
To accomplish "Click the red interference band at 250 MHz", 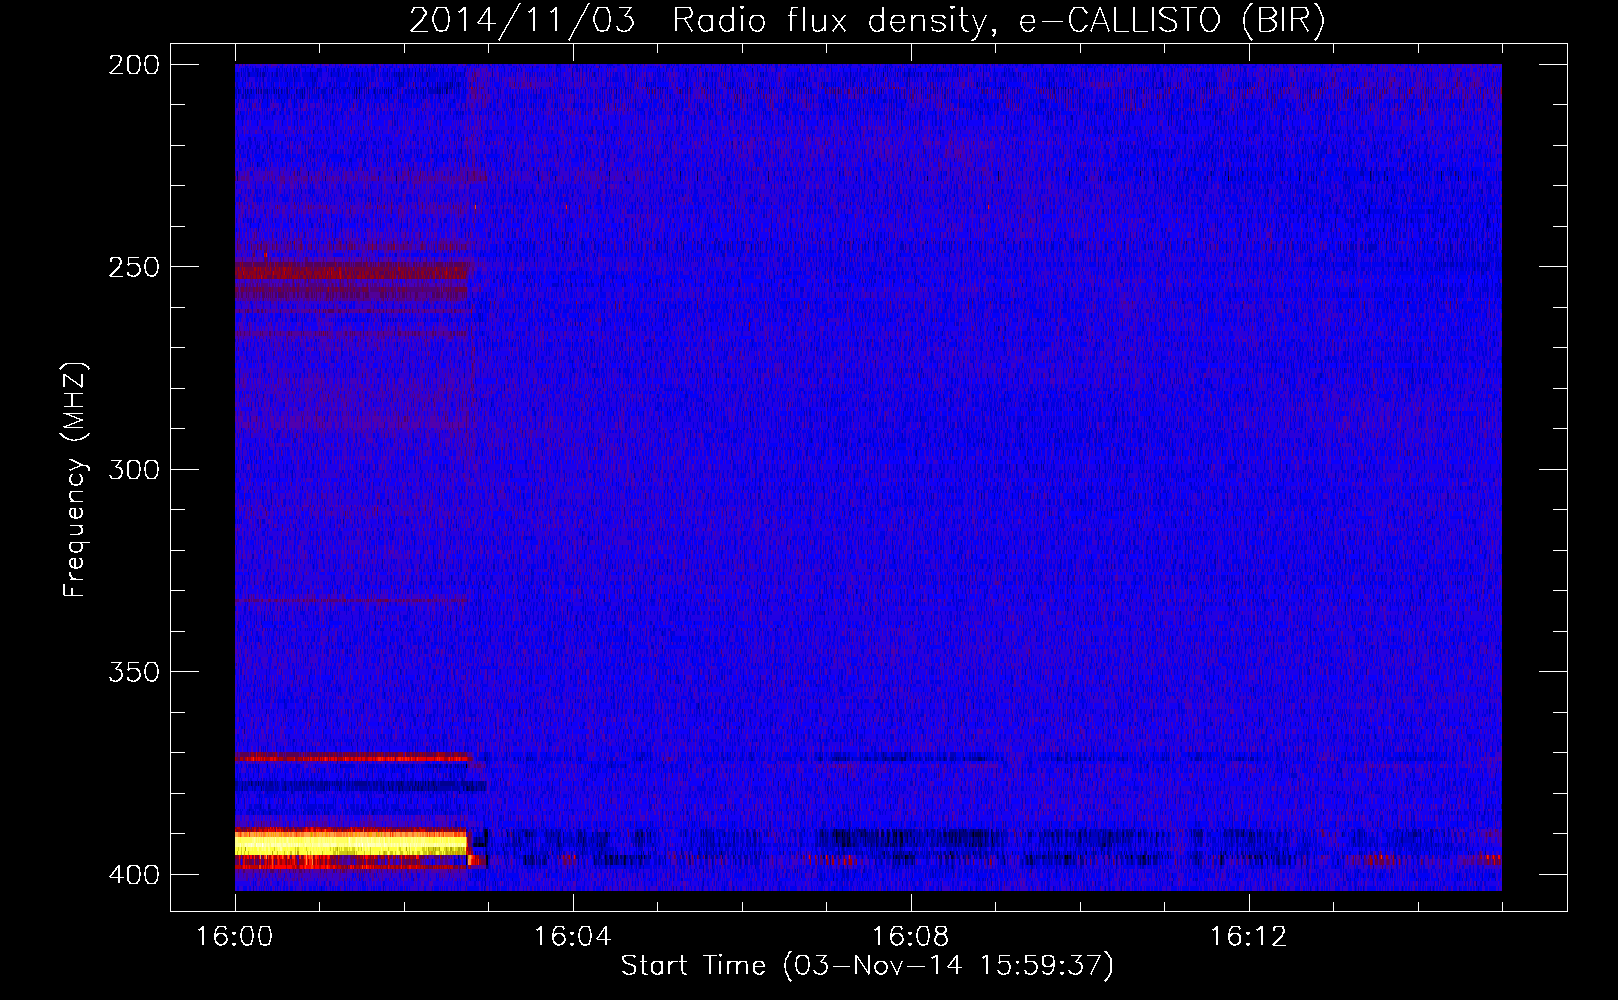I will 351,271.
